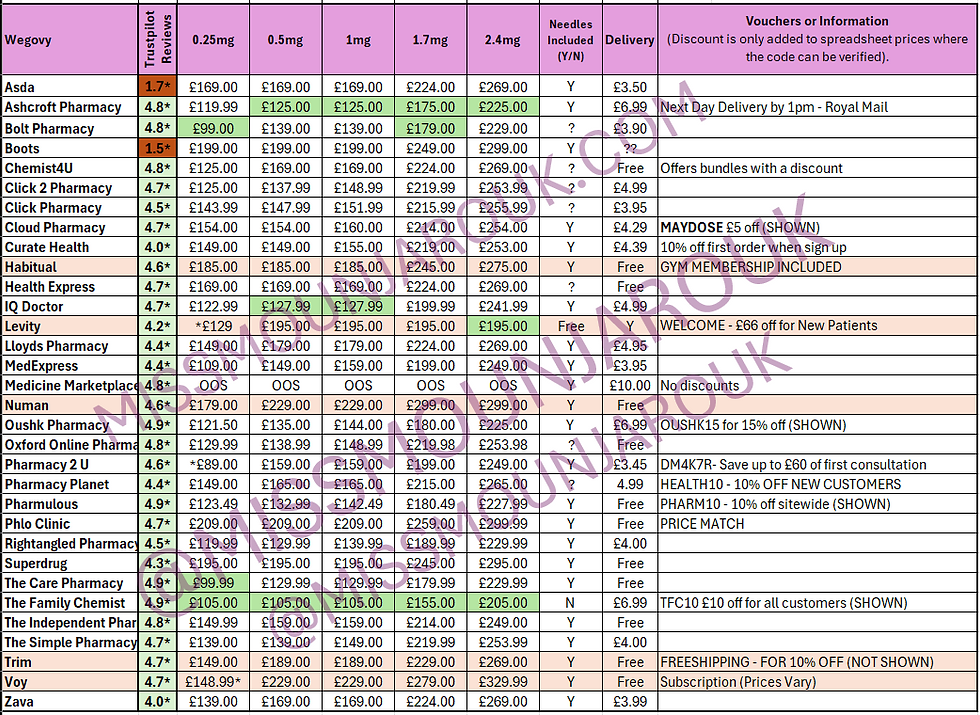980x715 pixels.
Task: Select Boots' 1.5* rating cell
Action: coord(158,148)
